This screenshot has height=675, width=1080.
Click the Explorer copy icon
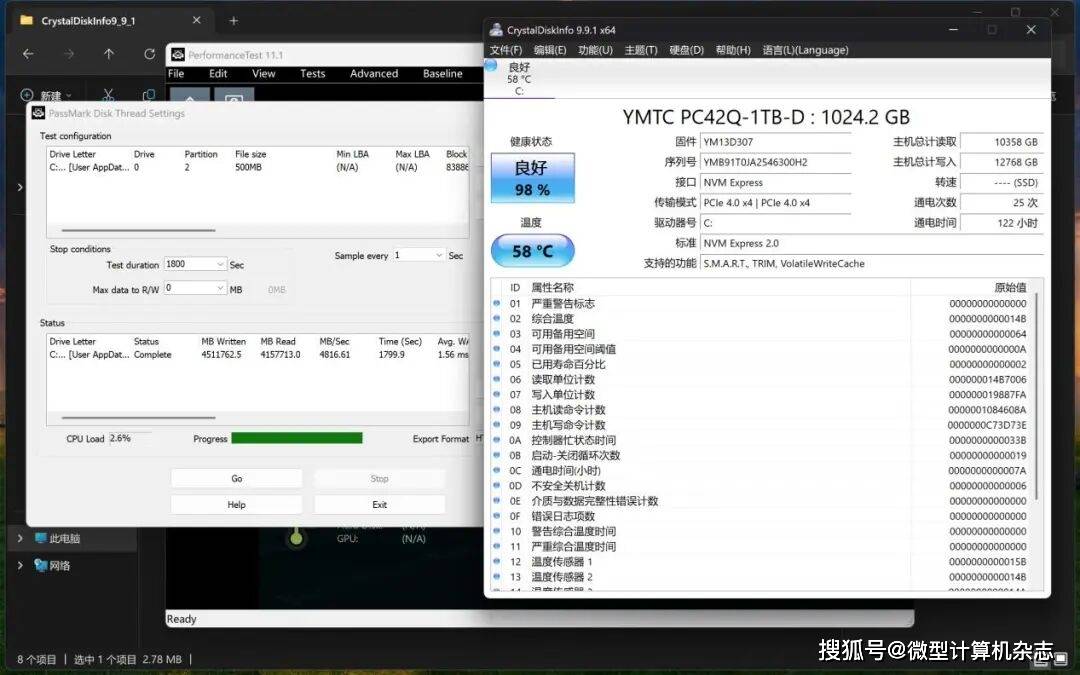click(x=148, y=94)
